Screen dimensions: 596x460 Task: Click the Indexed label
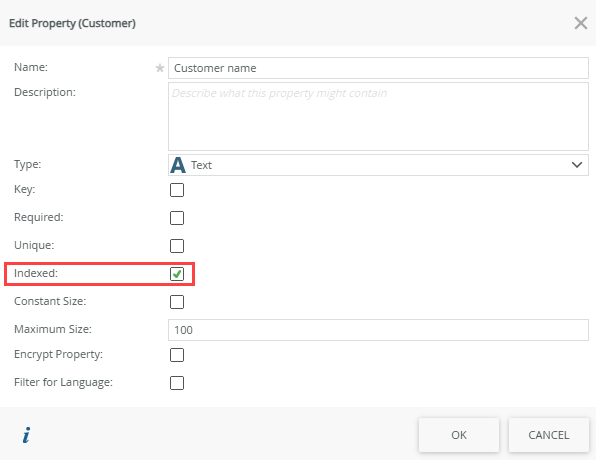pos(36,273)
